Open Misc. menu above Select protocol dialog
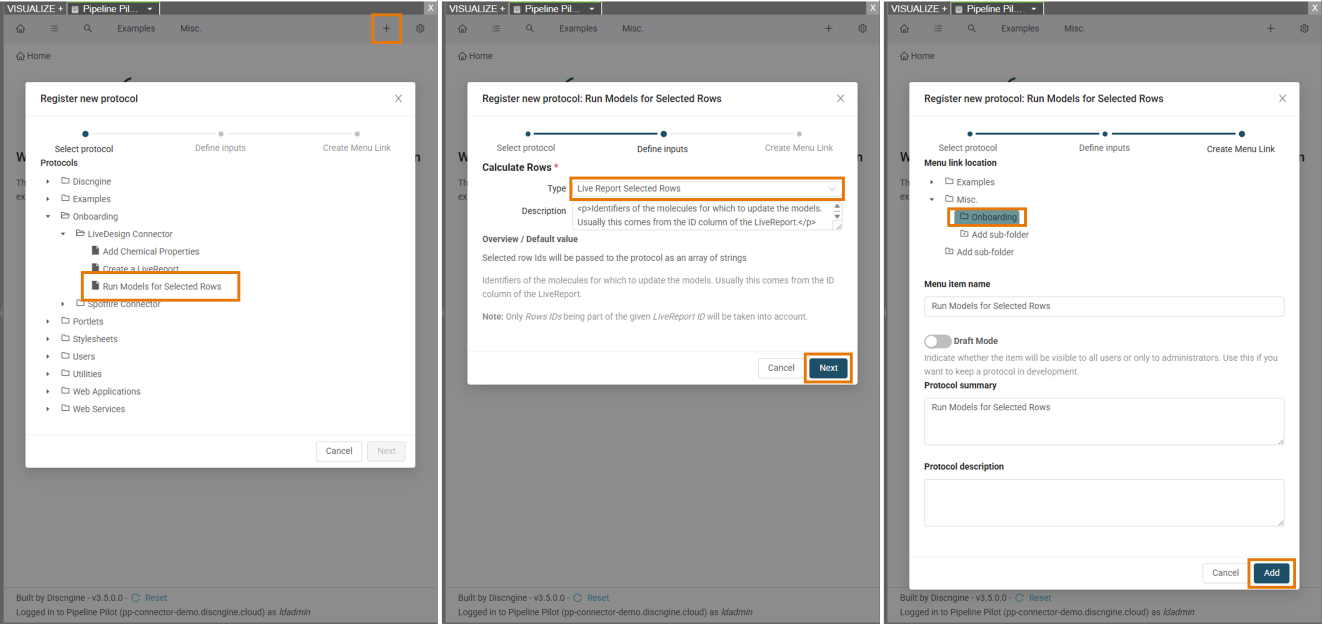1322x624 pixels. (x=190, y=28)
